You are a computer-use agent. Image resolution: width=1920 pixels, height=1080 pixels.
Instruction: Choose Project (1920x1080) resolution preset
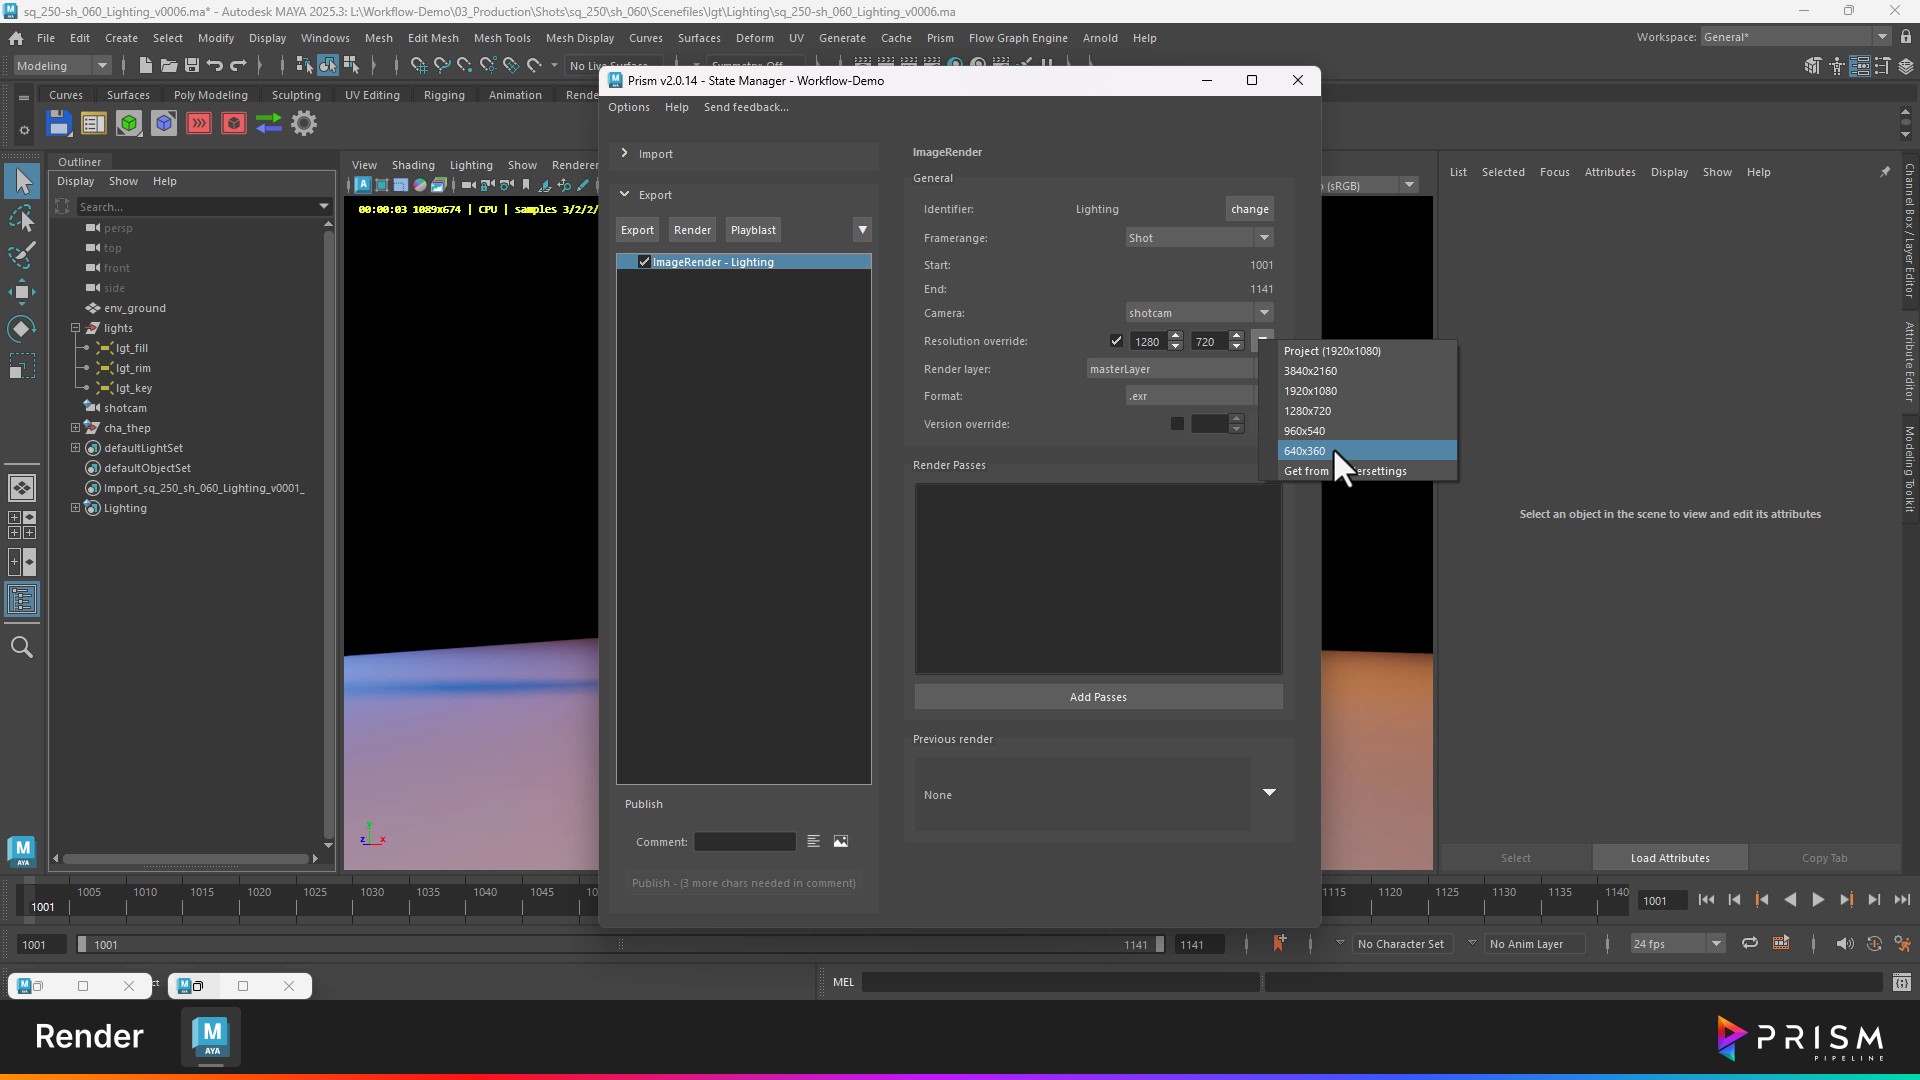pos(1366,351)
